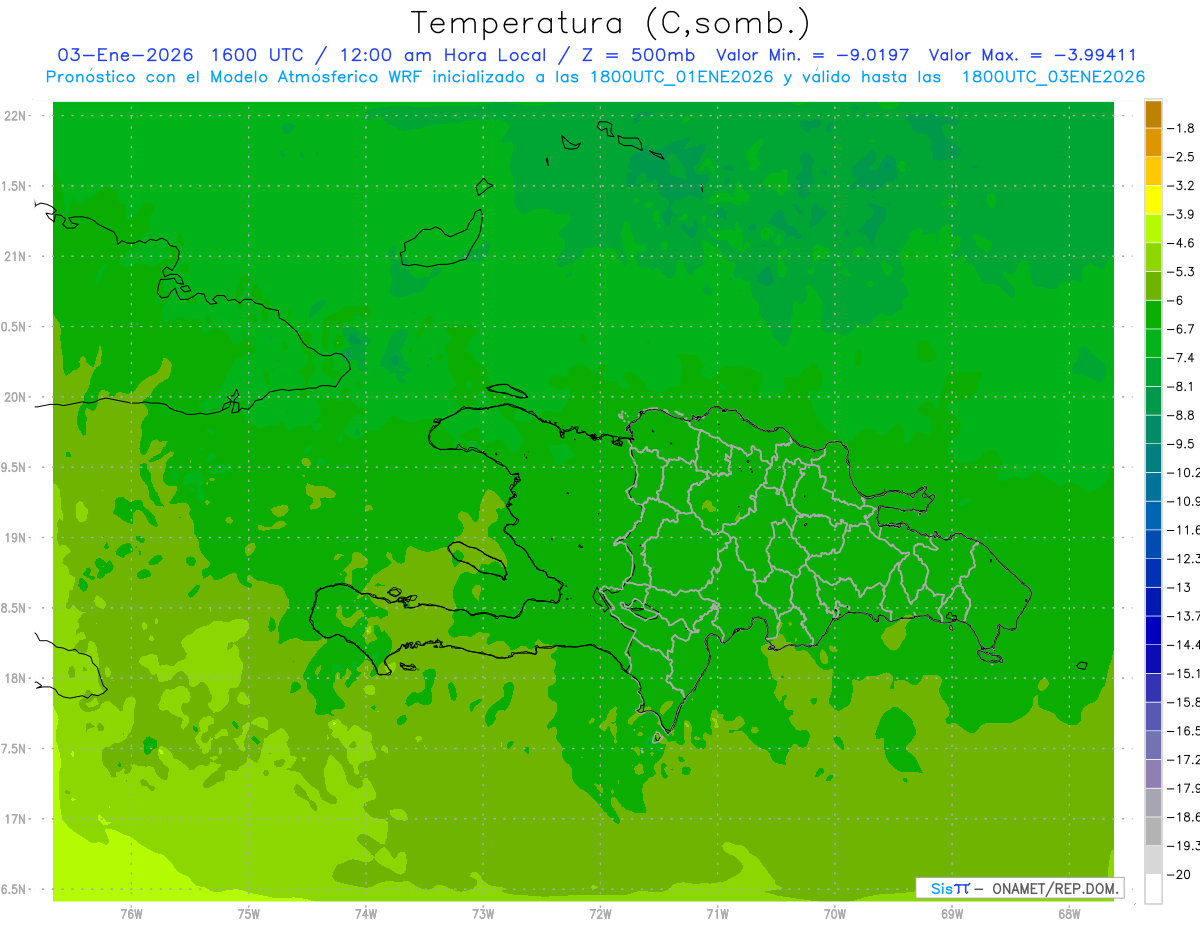
Task: Click the '1800UTC_03ENE2026' valid-until timestamp
Action: pos(1052,77)
